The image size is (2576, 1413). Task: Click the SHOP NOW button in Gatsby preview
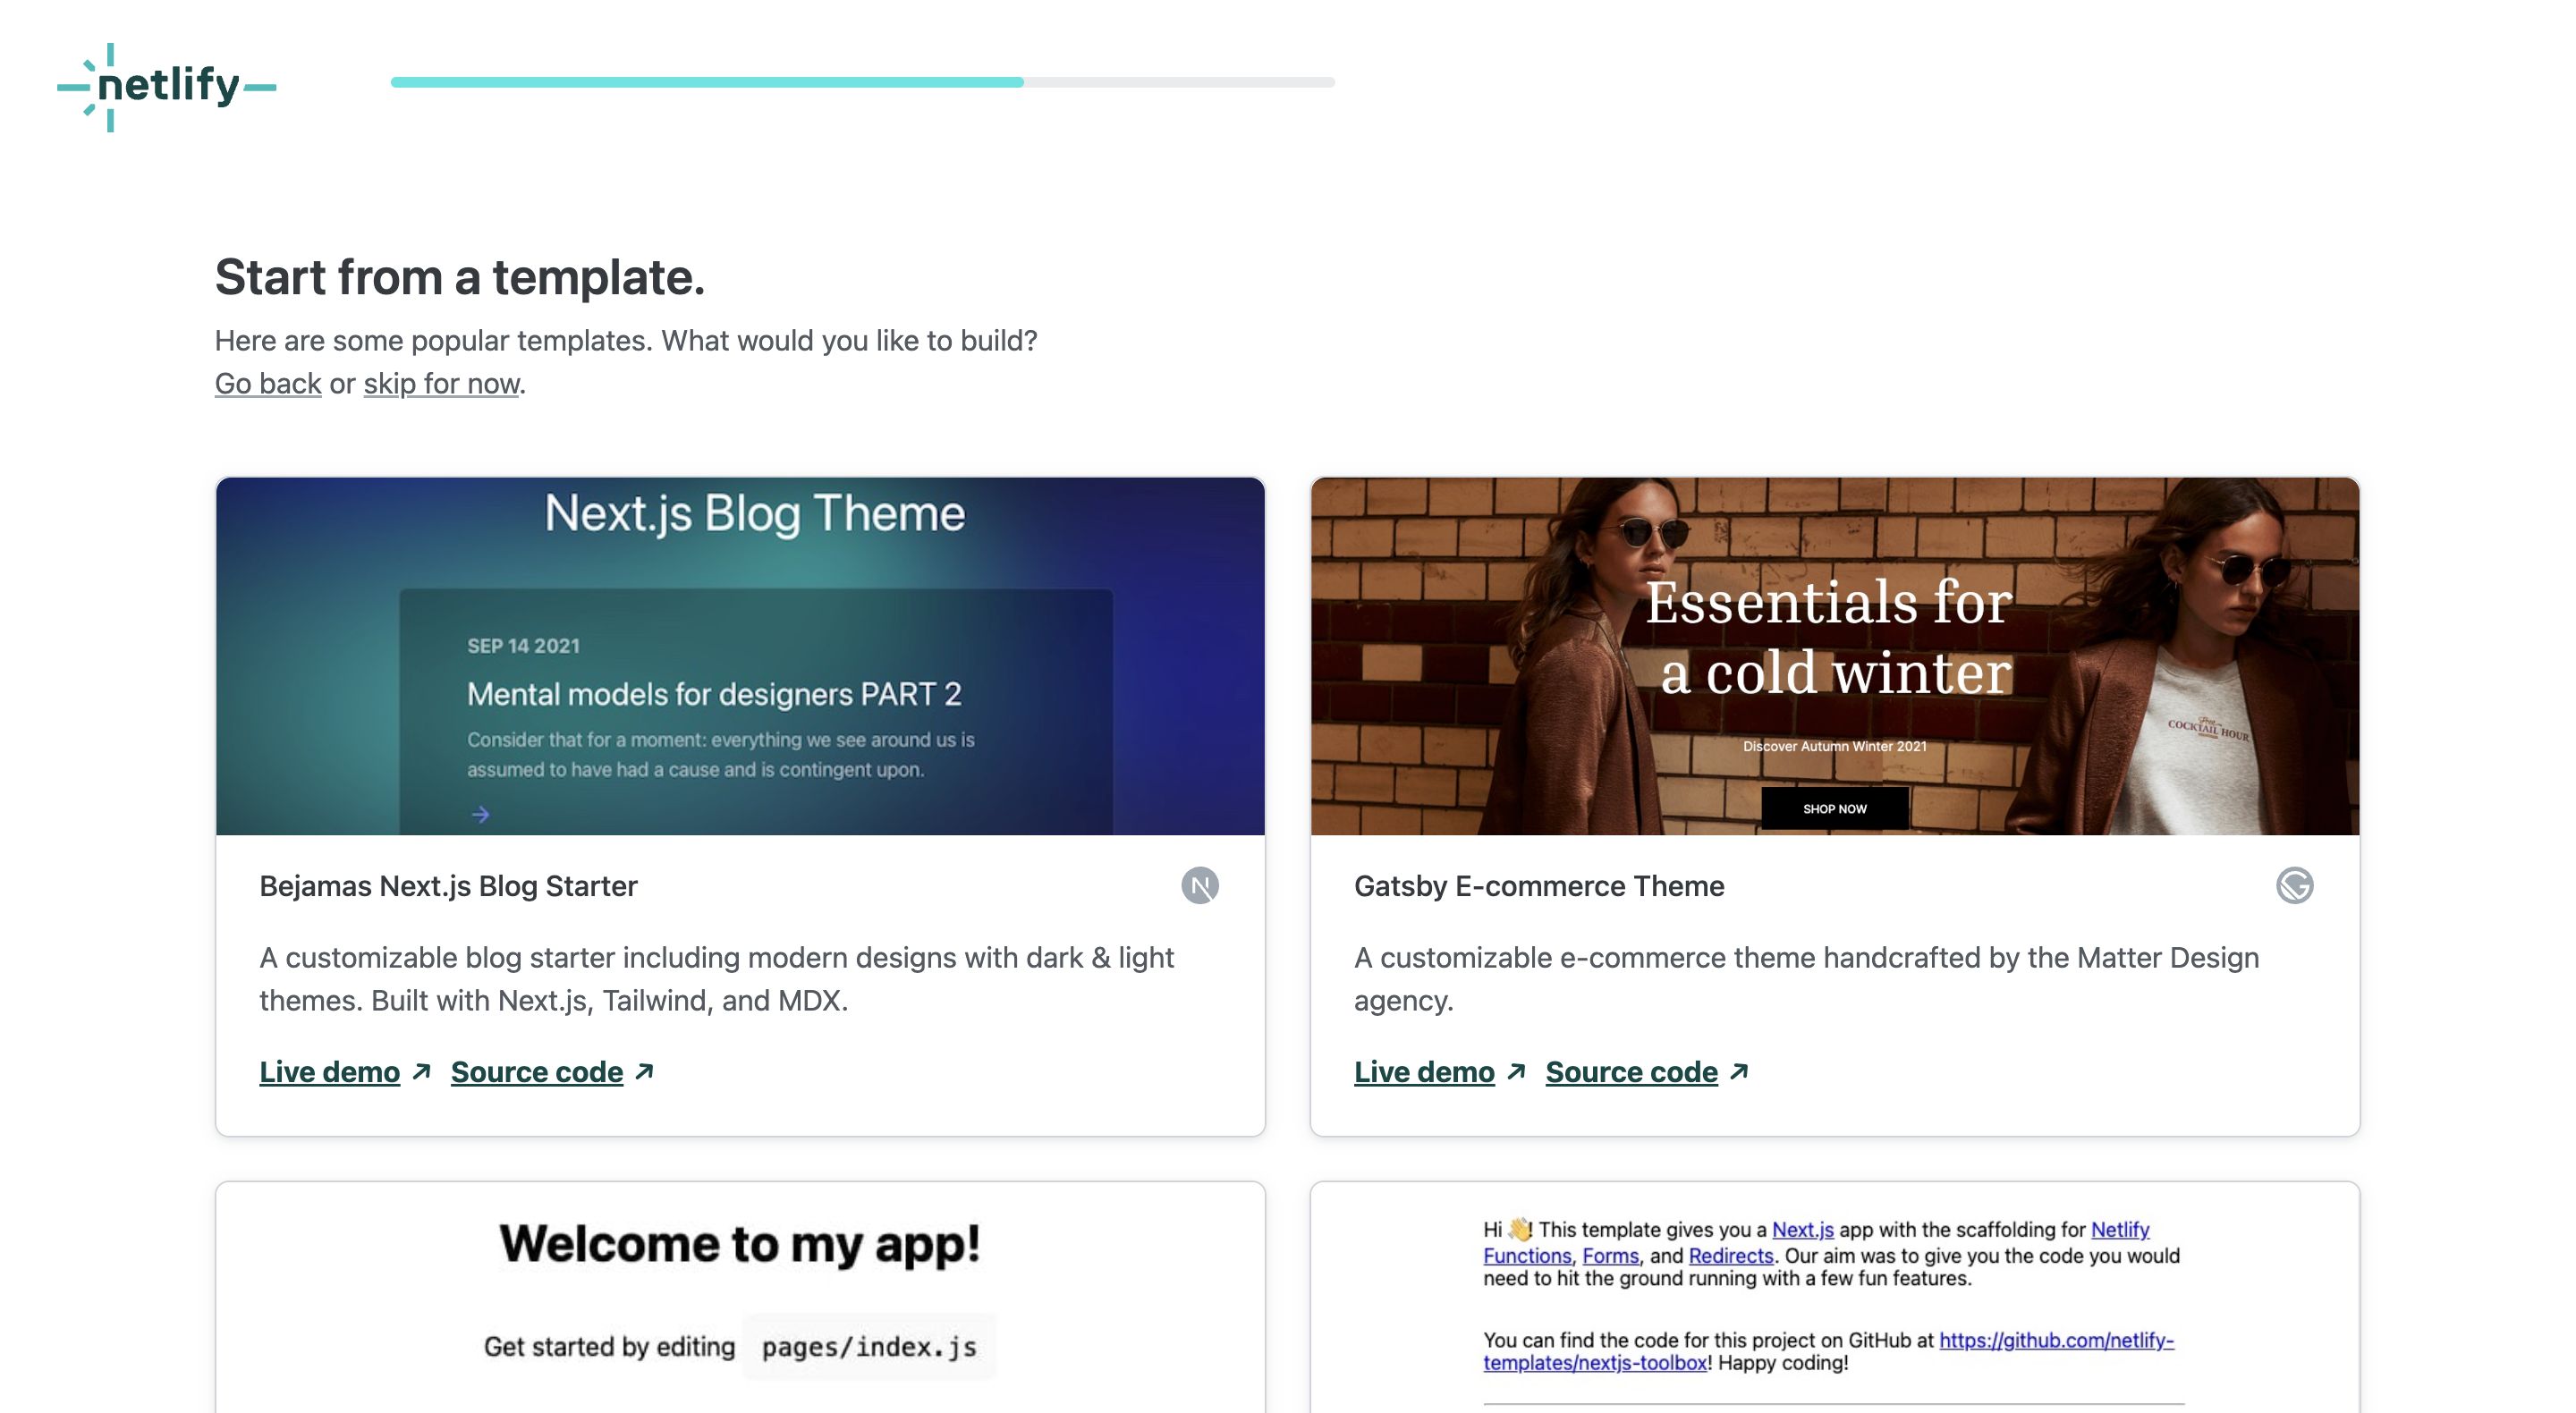1834,808
